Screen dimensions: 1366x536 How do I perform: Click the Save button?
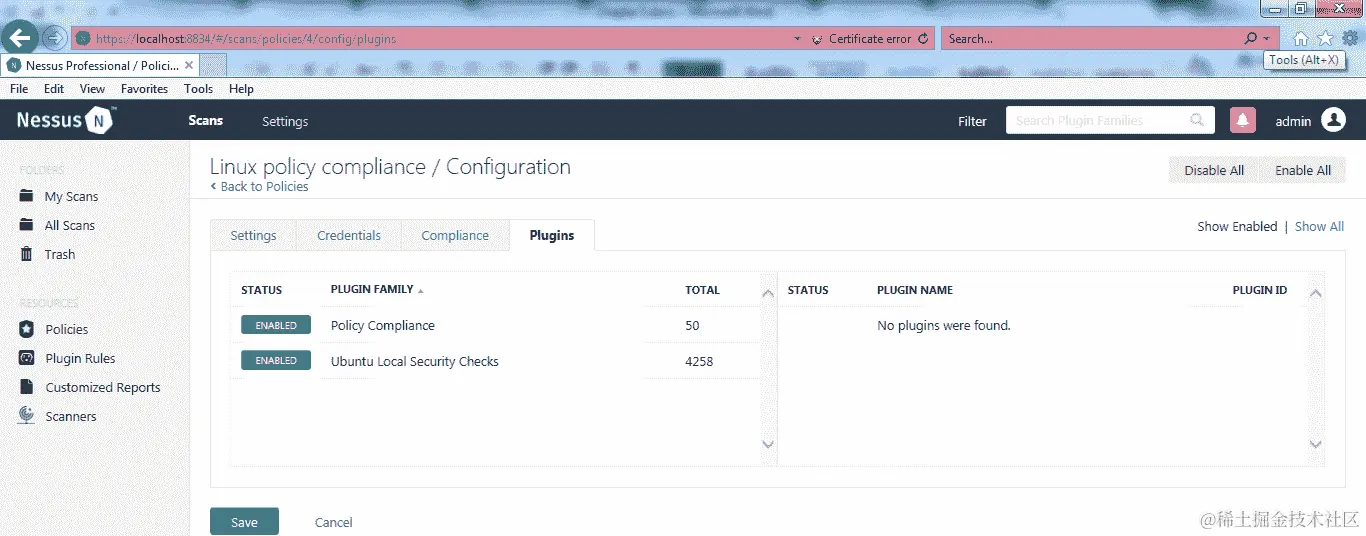244,522
